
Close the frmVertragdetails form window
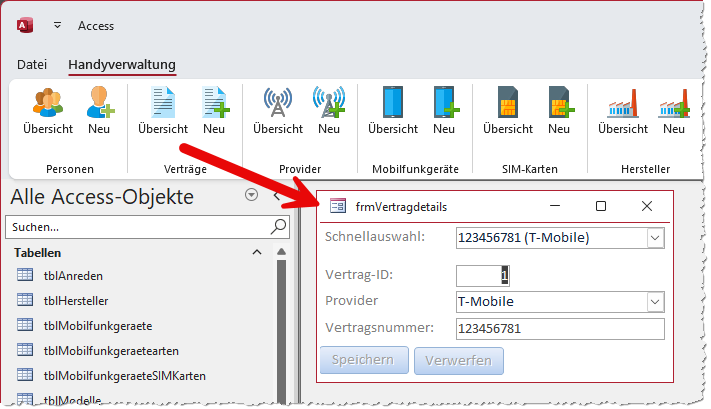[x=647, y=206]
